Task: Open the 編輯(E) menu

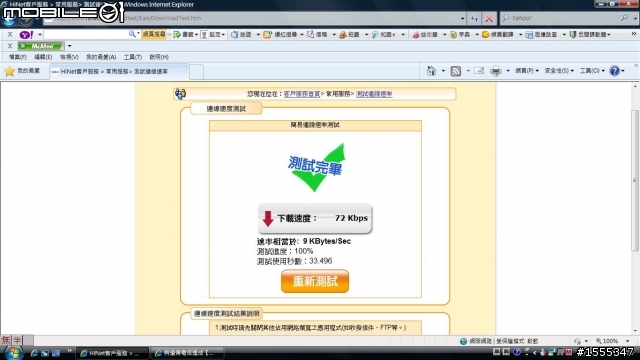Action: pyautogui.click(x=43, y=57)
